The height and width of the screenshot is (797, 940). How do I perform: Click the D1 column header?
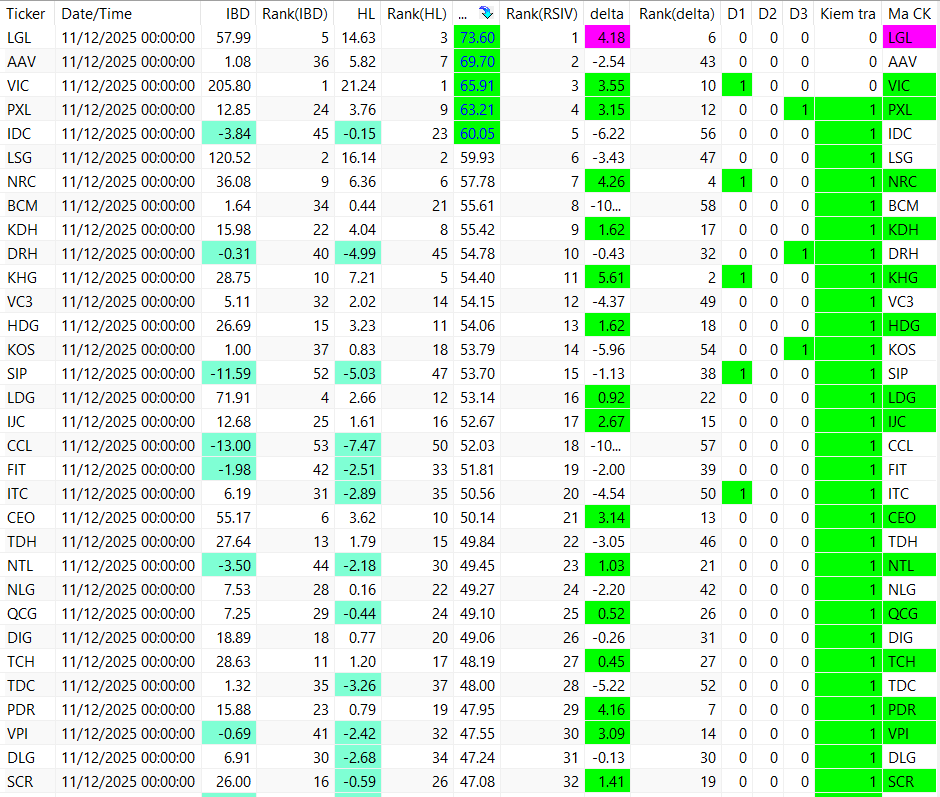[x=737, y=13]
